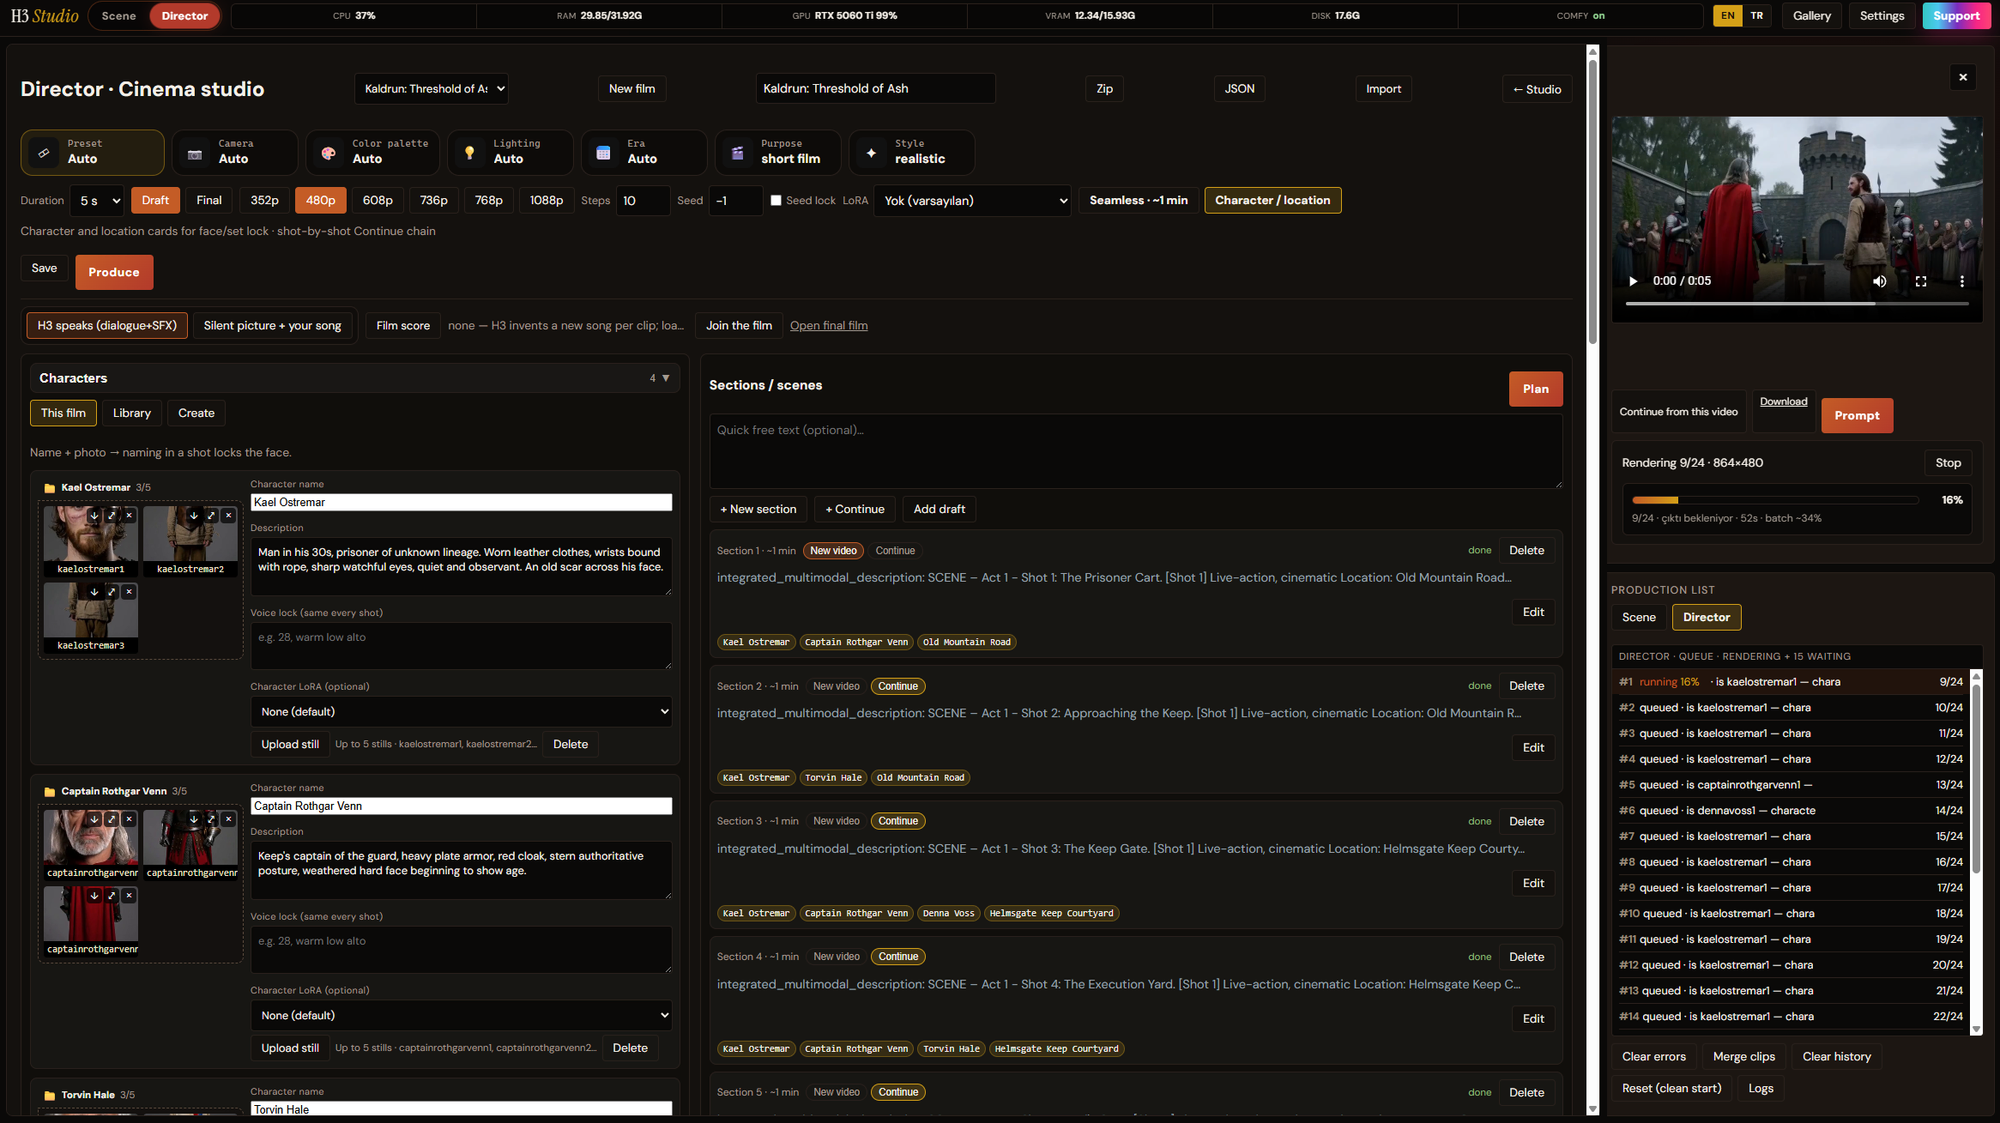This screenshot has height=1123, width=2000.
Task: Enable the Seed lock checkbox
Action: coord(776,200)
